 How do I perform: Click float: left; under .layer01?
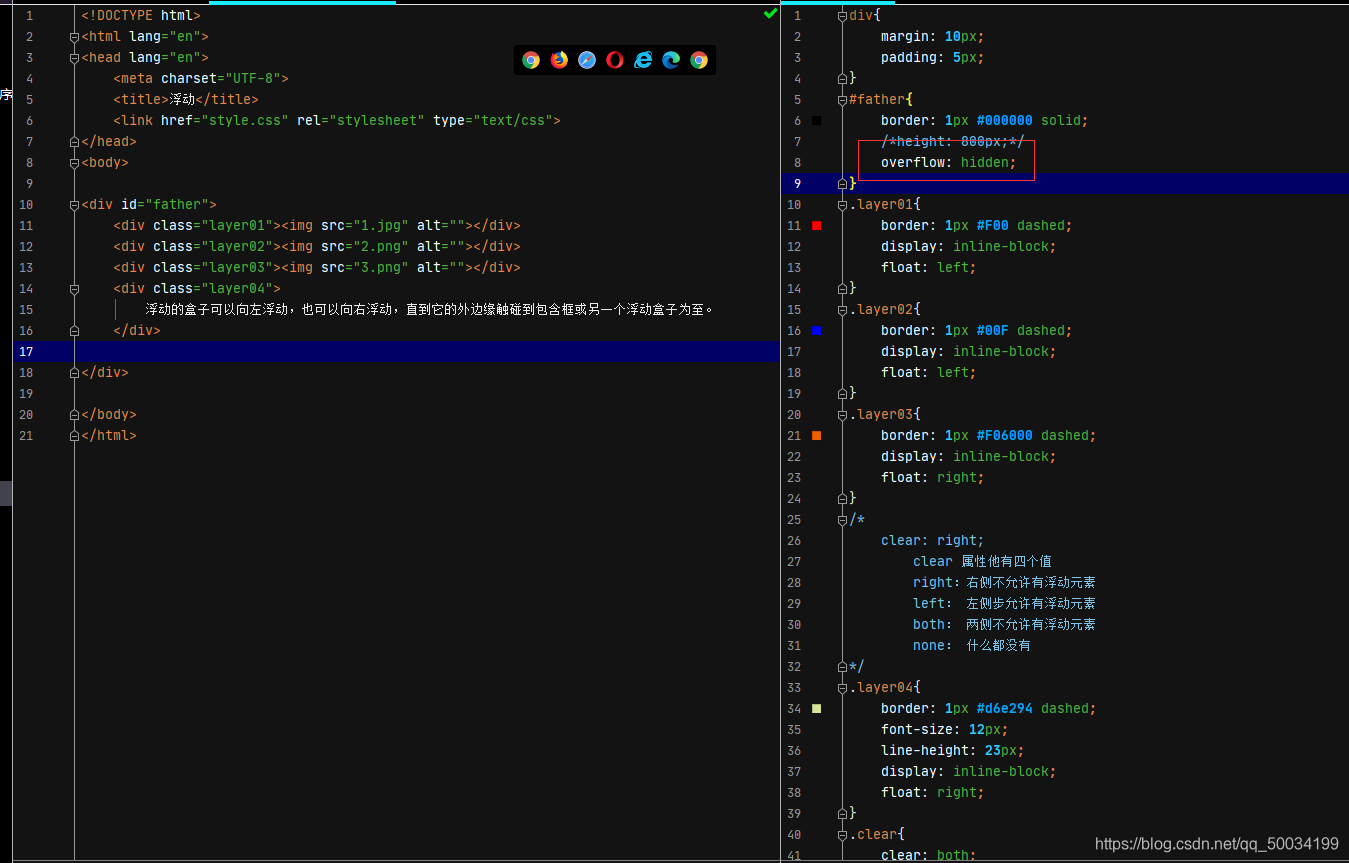(x=929, y=268)
